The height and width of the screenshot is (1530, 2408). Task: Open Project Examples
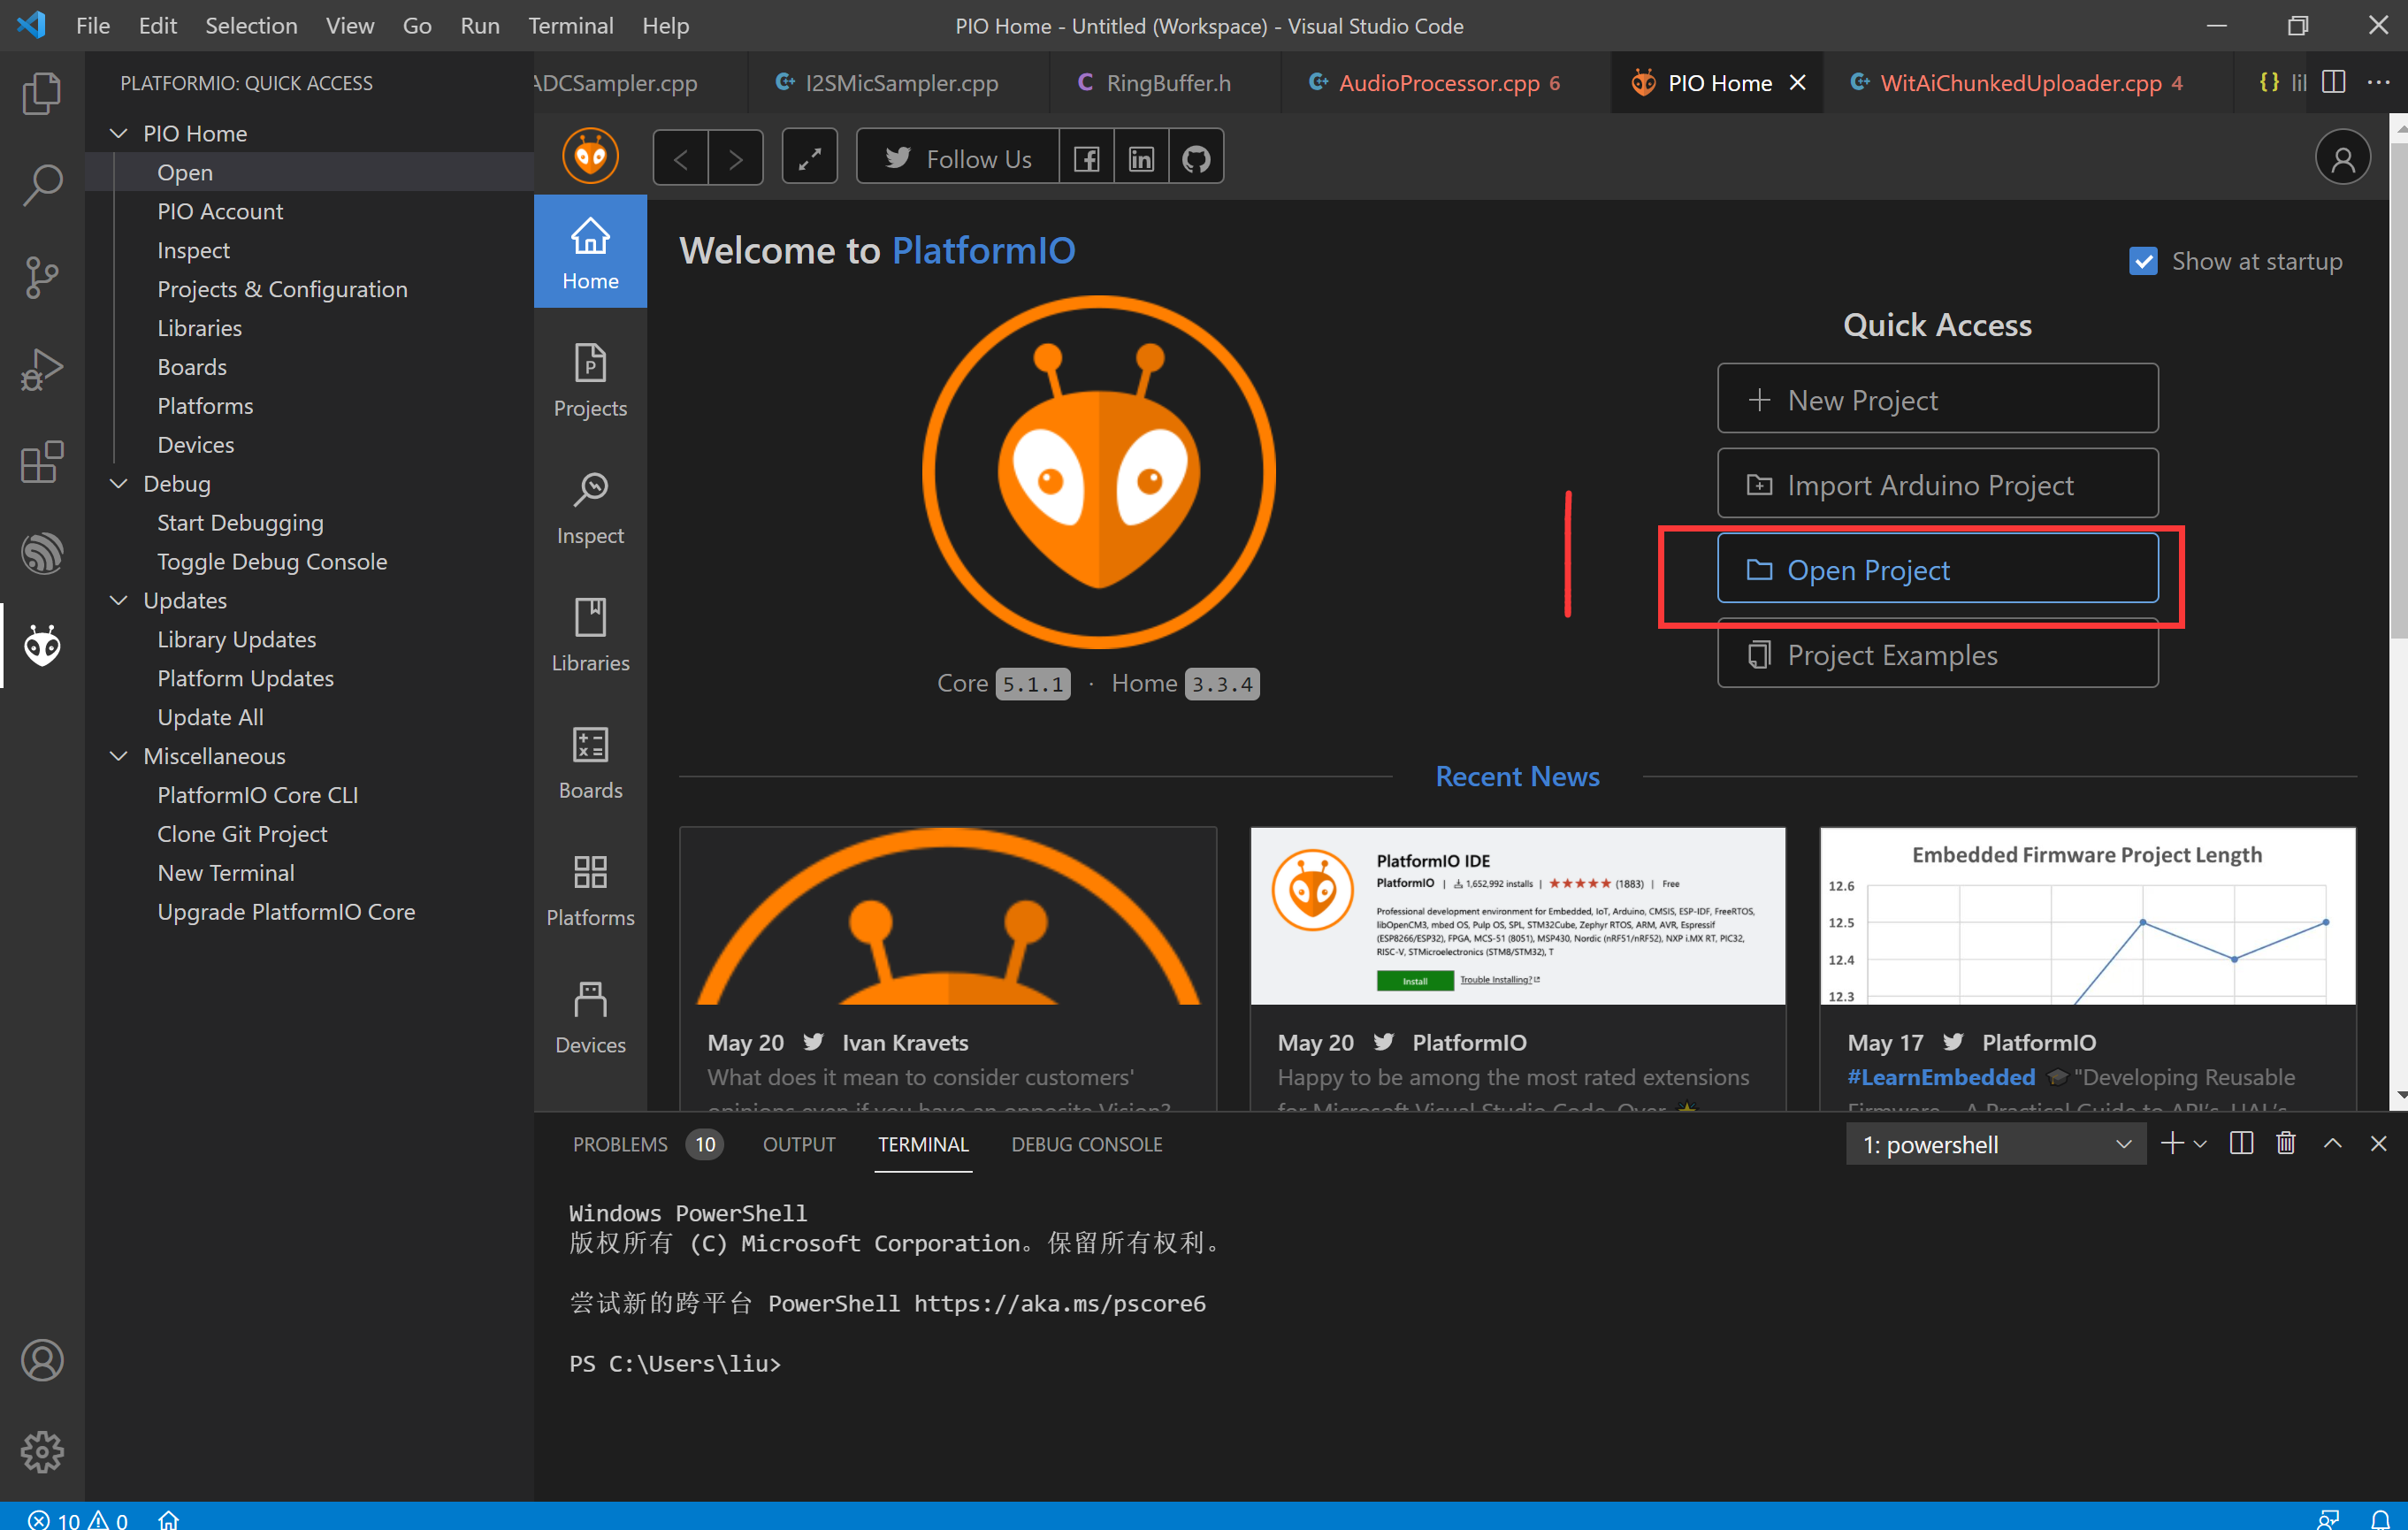pyautogui.click(x=1937, y=655)
